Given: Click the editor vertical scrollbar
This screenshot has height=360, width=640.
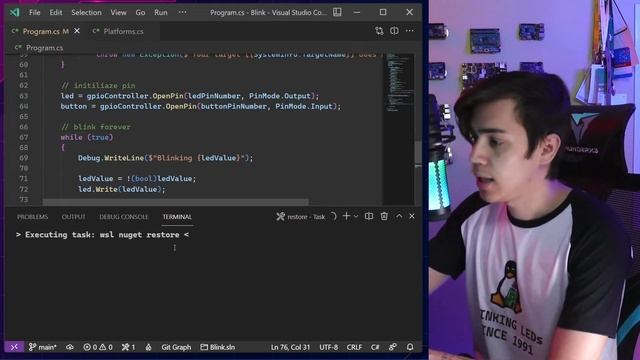Looking at the screenshot, I should point(418,153).
